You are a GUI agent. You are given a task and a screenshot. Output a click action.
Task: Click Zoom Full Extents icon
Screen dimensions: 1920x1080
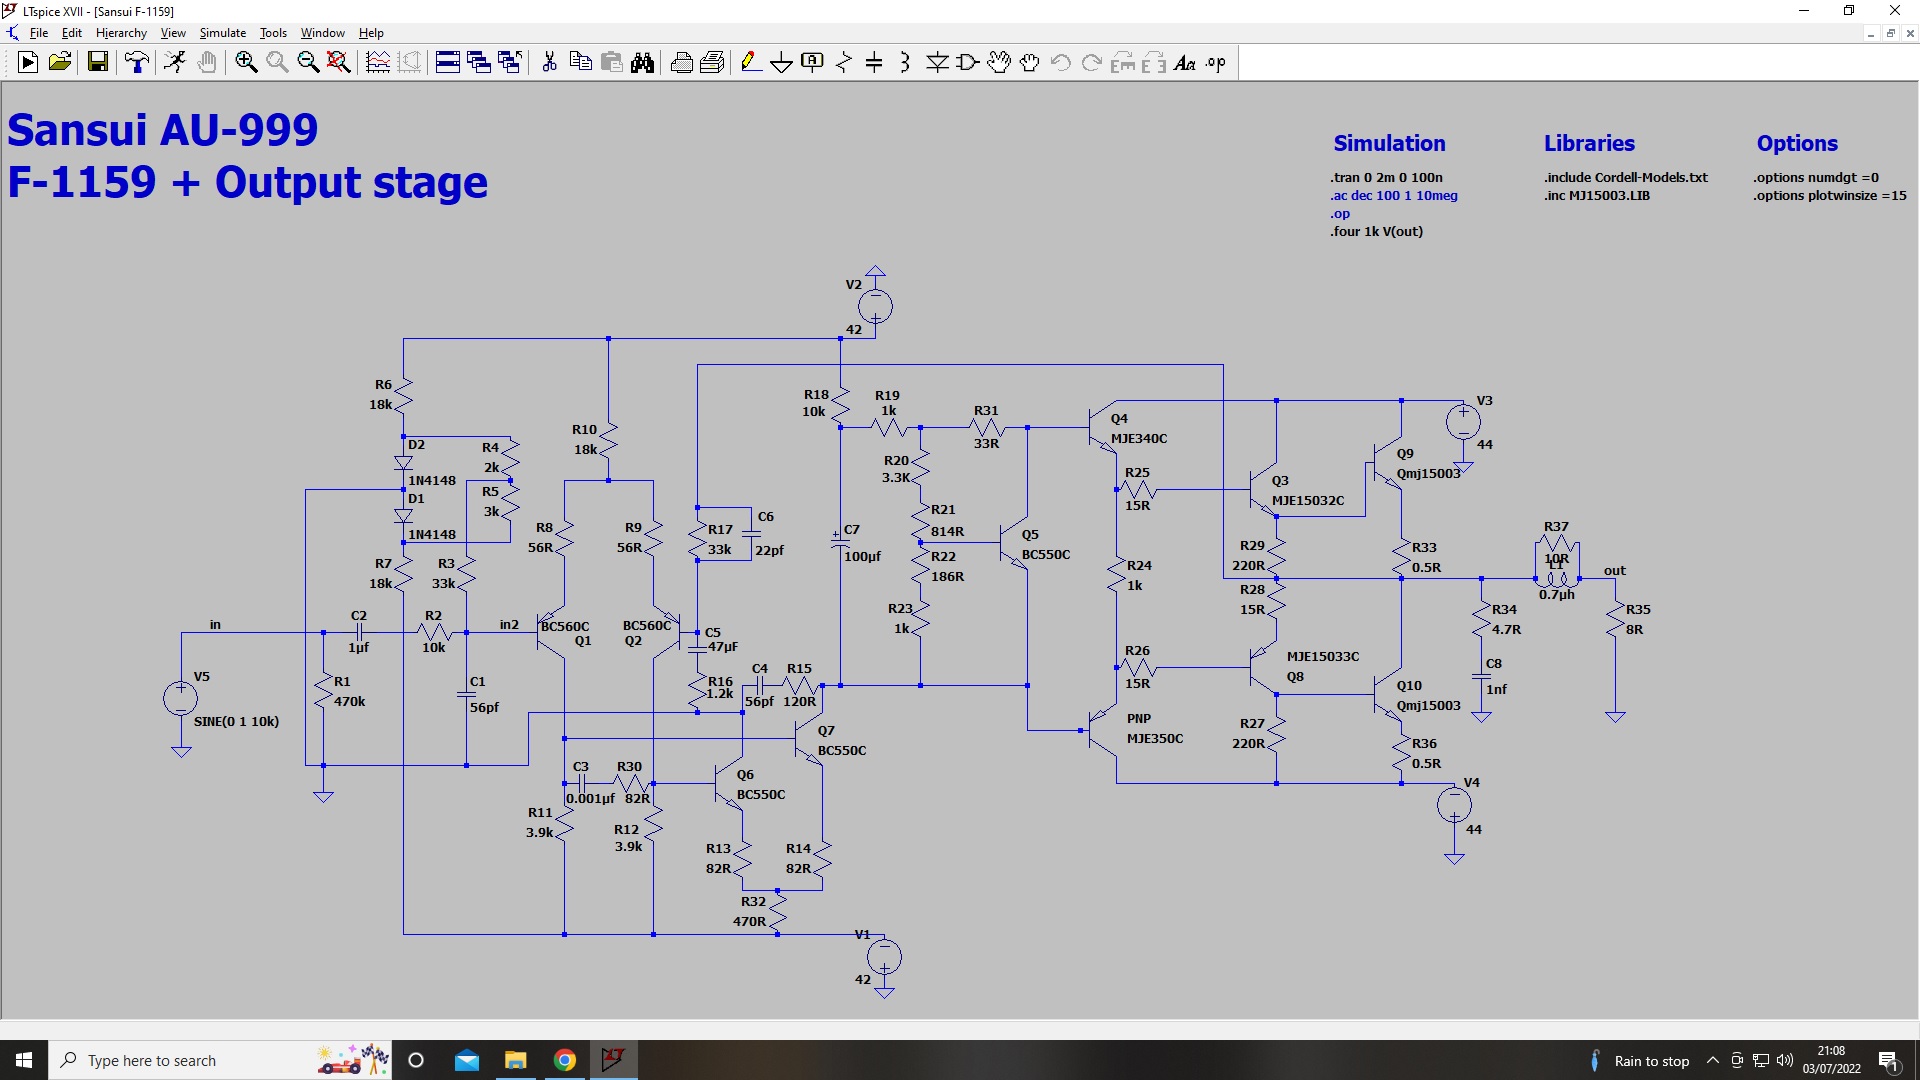pos(339,63)
